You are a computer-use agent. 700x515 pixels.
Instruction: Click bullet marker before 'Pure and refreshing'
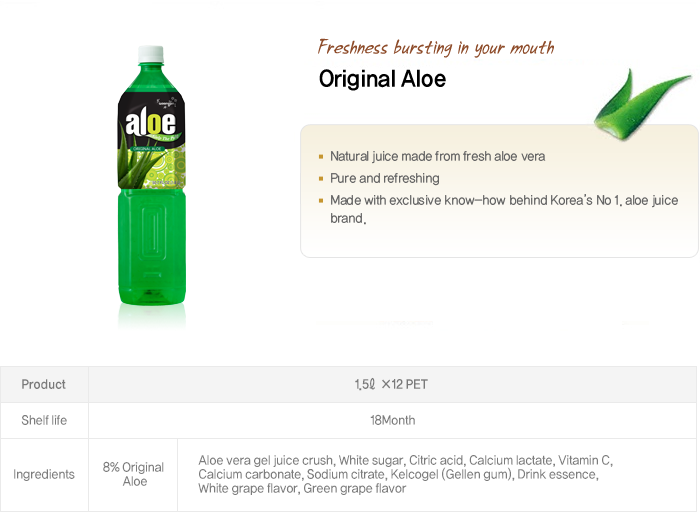[321, 179]
